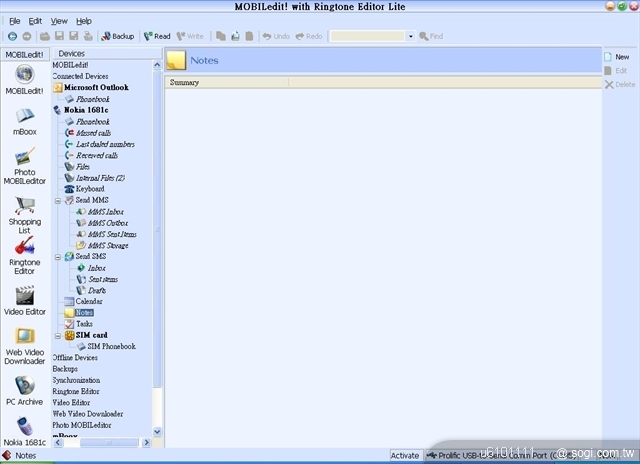Click the Summary column header
This screenshot has height=464, width=640.
coord(227,82)
